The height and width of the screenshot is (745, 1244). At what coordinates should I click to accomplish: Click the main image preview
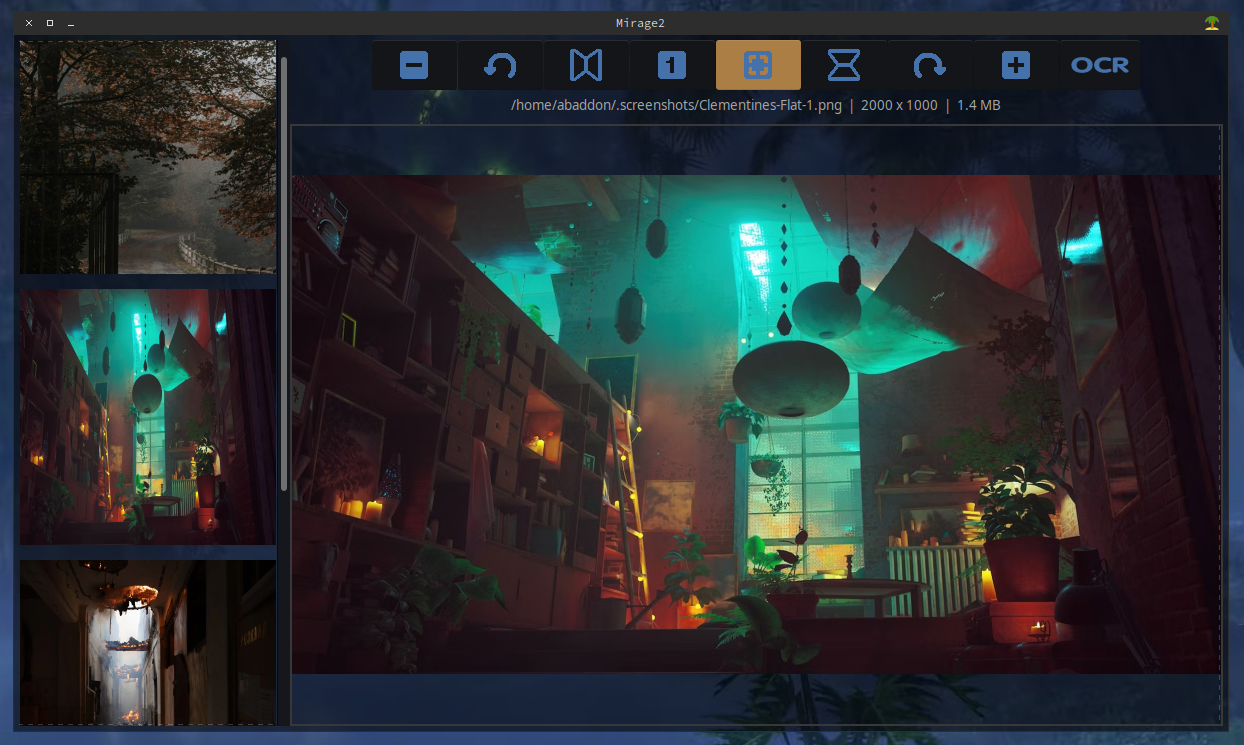(756, 425)
